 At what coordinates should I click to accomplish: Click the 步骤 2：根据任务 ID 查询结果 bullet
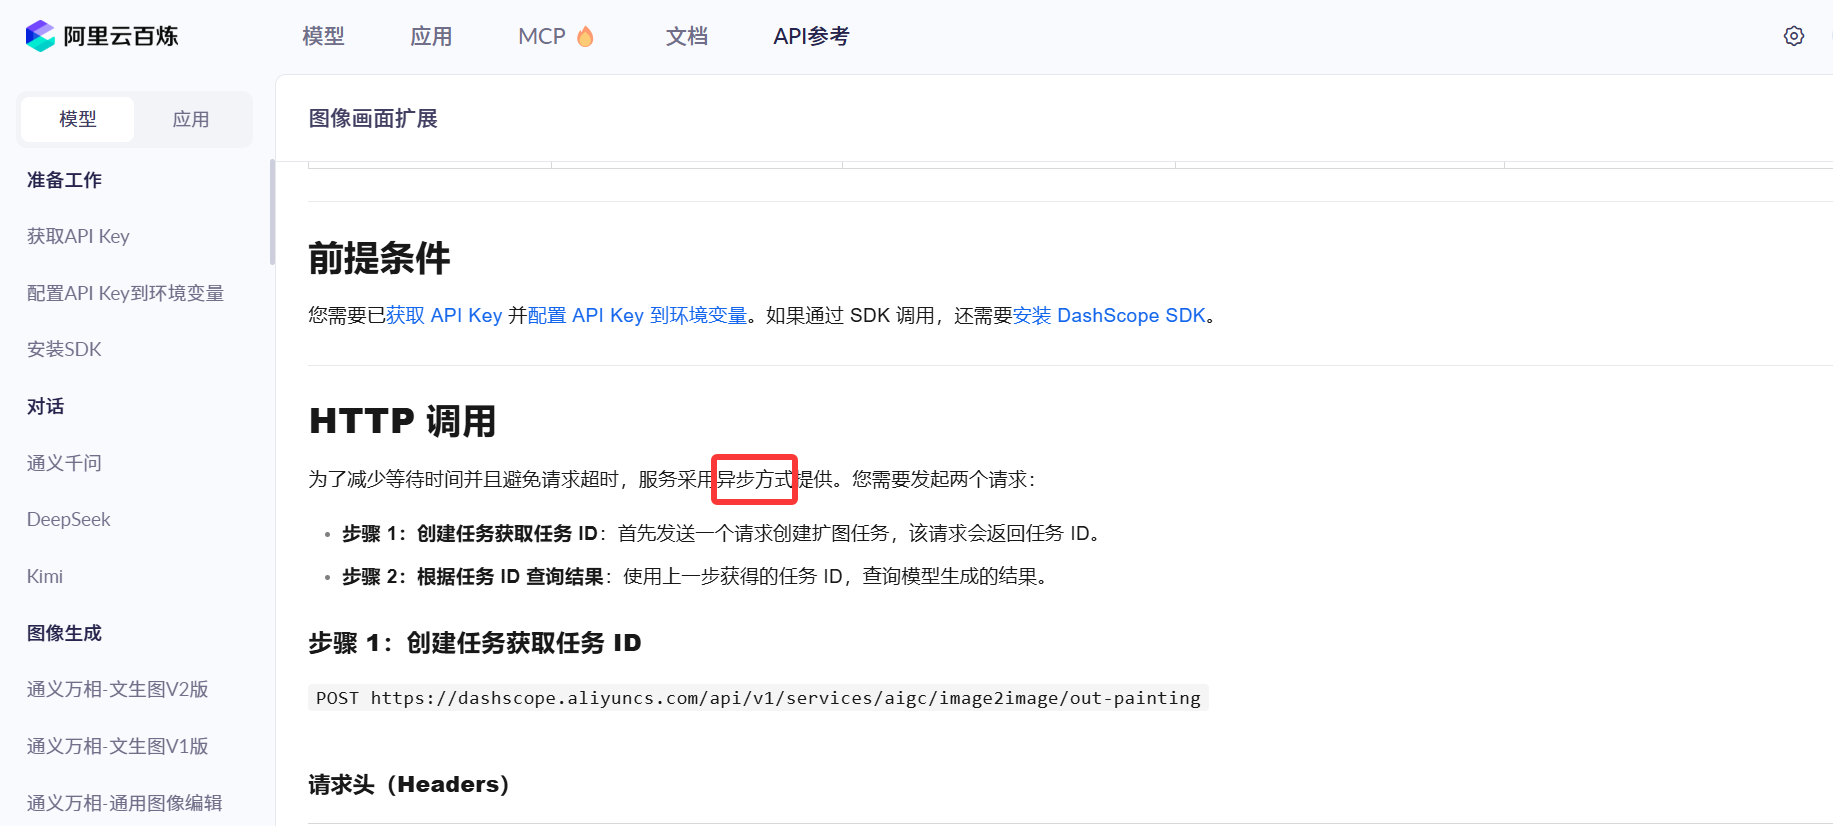[x=695, y=576]
